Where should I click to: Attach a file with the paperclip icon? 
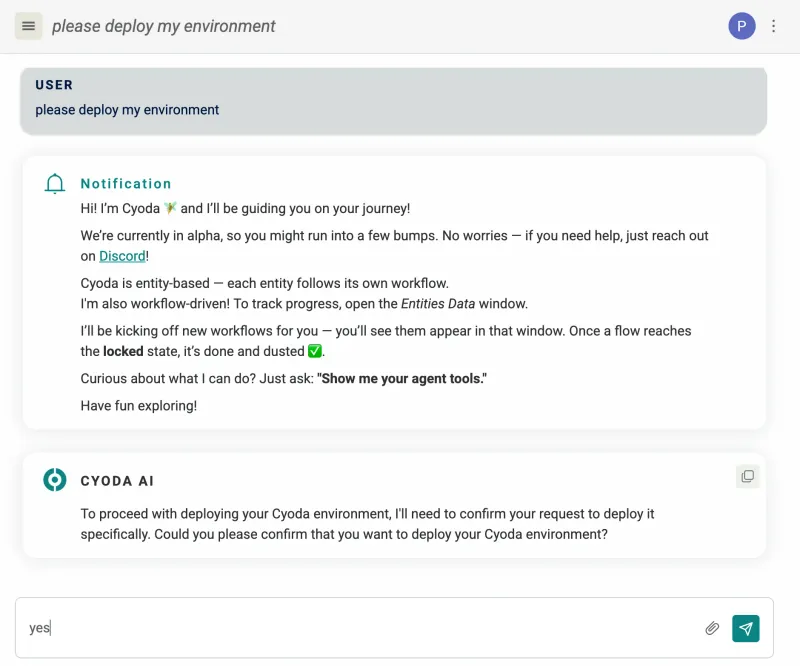pos(712,628)
